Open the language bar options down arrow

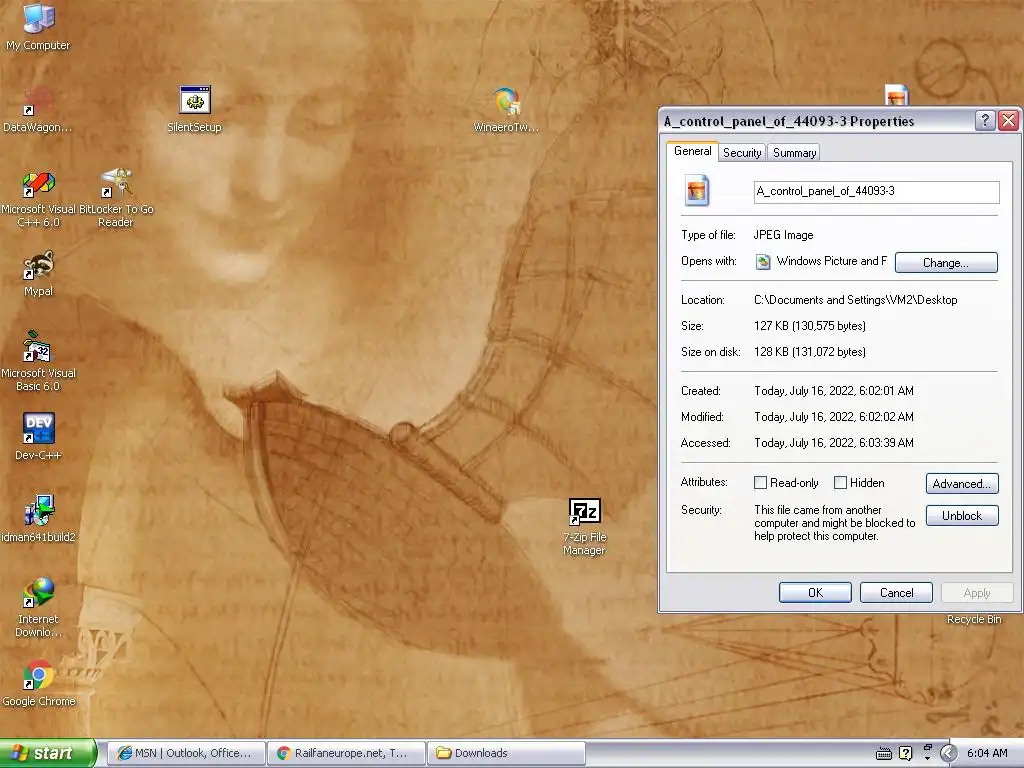927,758
